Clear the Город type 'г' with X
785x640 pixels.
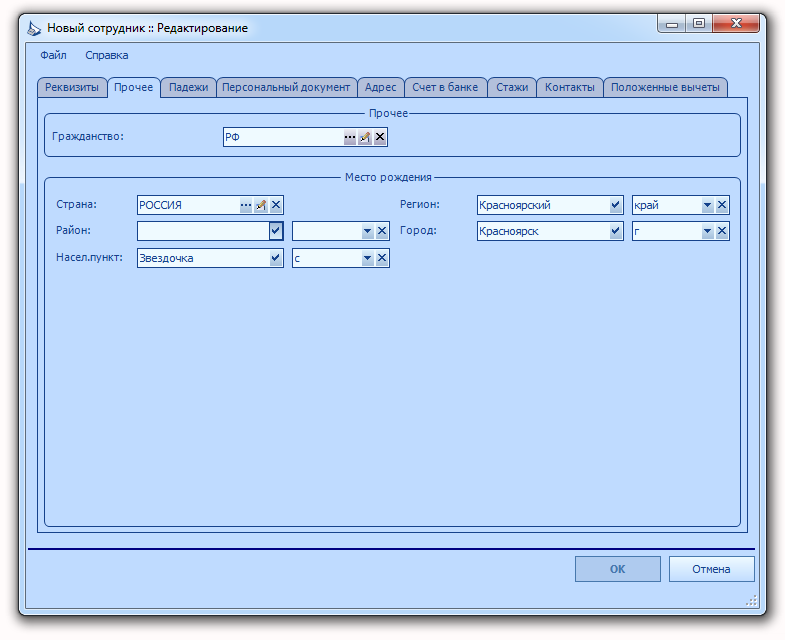pos(722,231)
